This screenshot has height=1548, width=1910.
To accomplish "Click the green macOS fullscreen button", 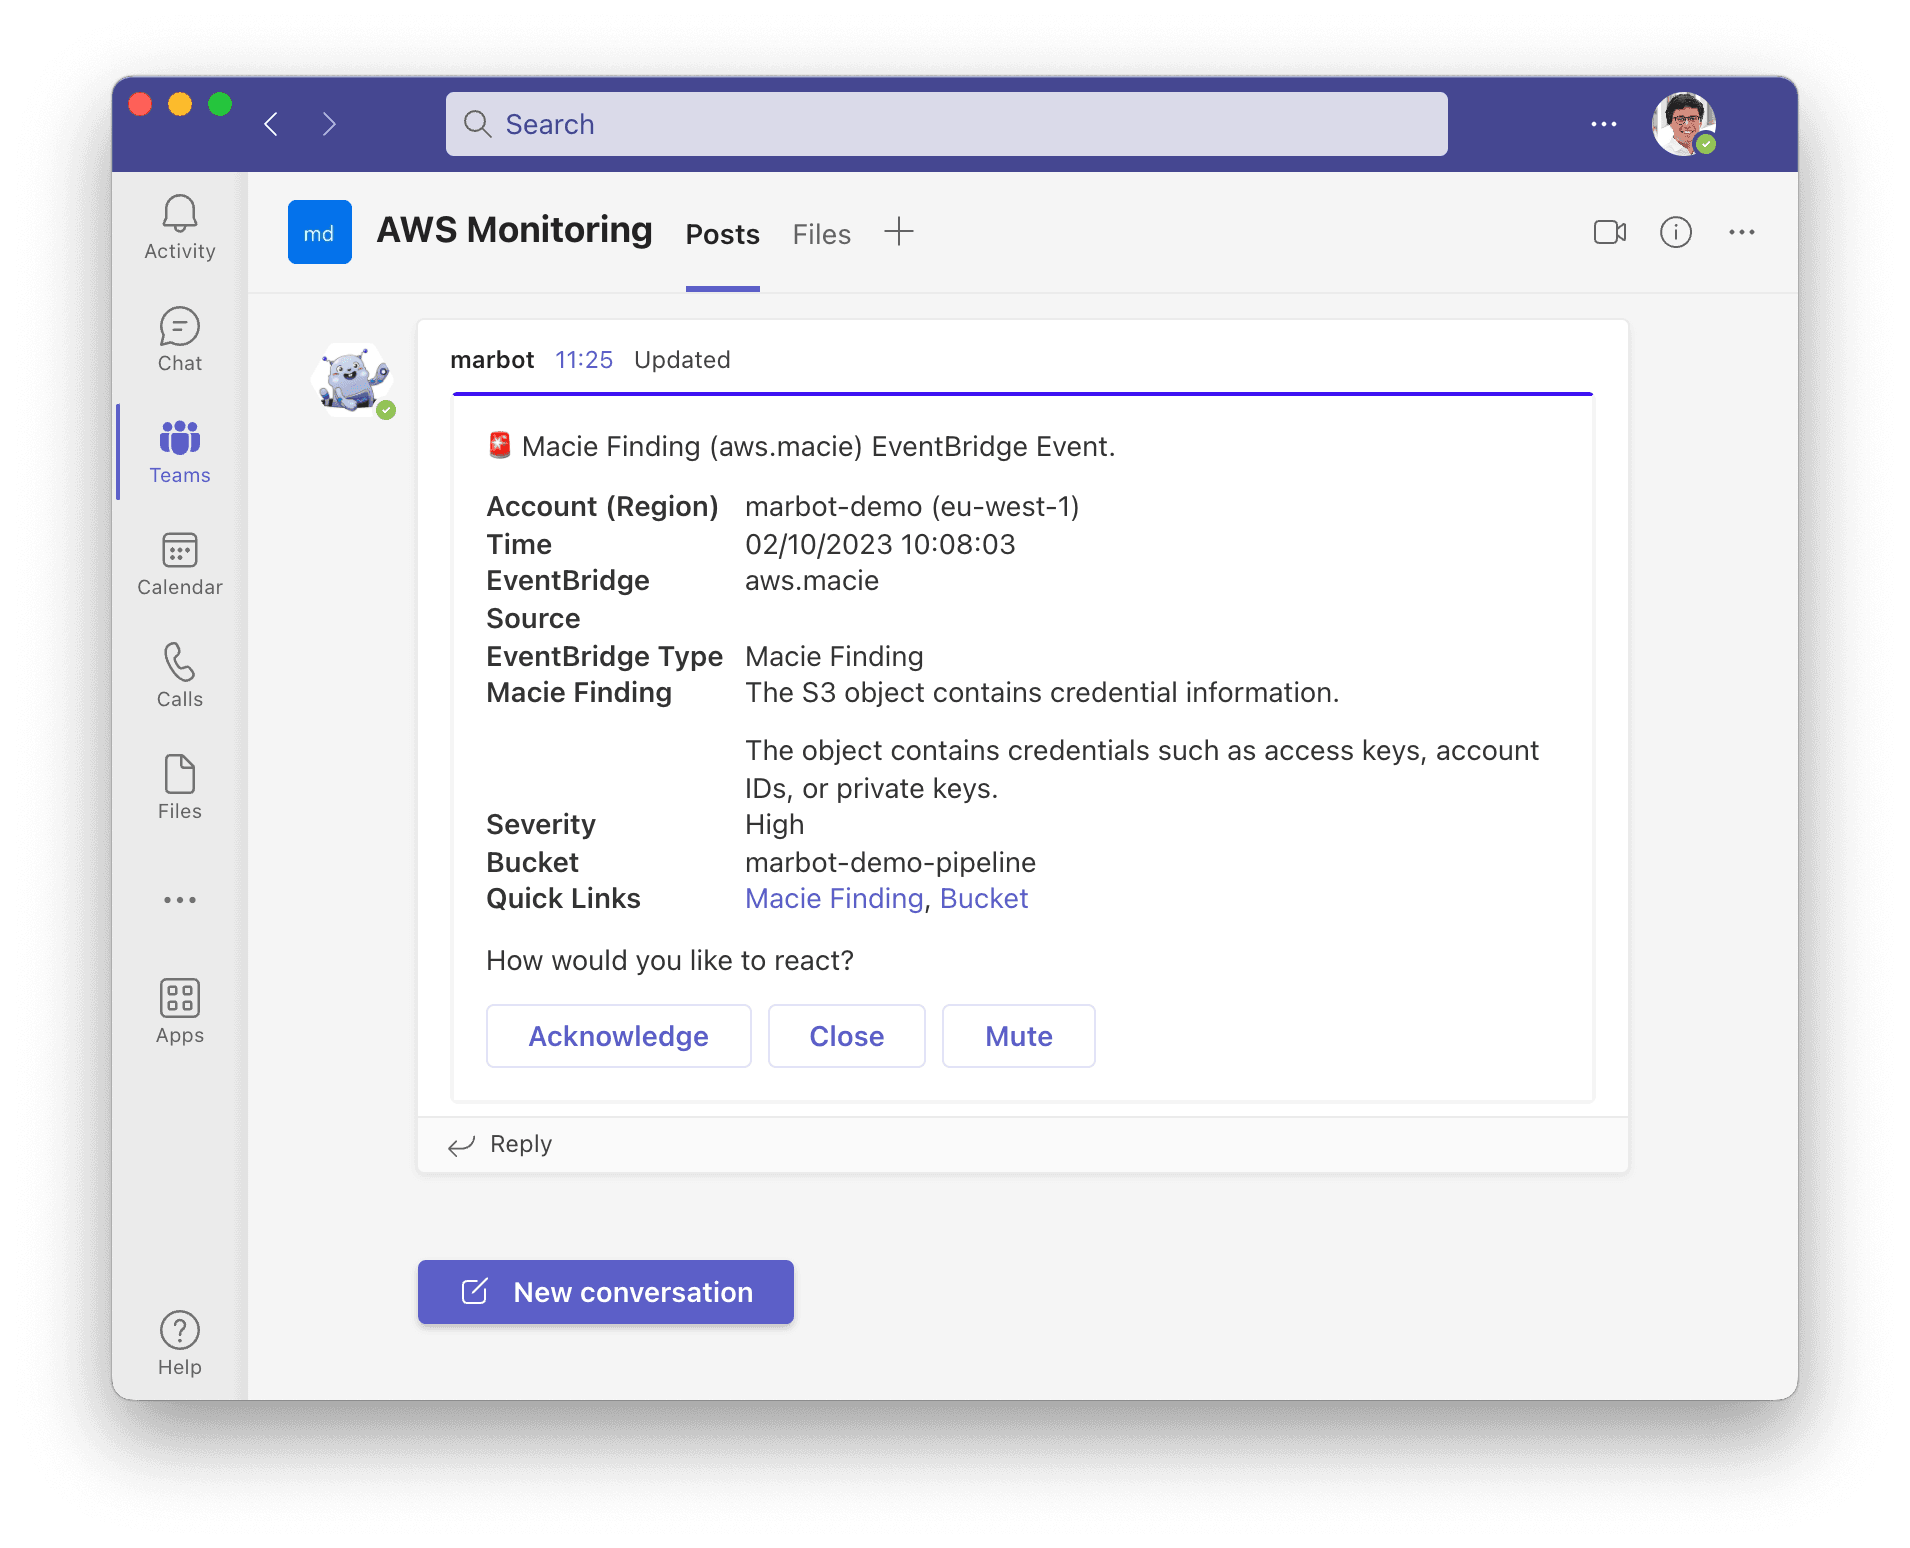I will pyautogui.click(x=220, y=104).
